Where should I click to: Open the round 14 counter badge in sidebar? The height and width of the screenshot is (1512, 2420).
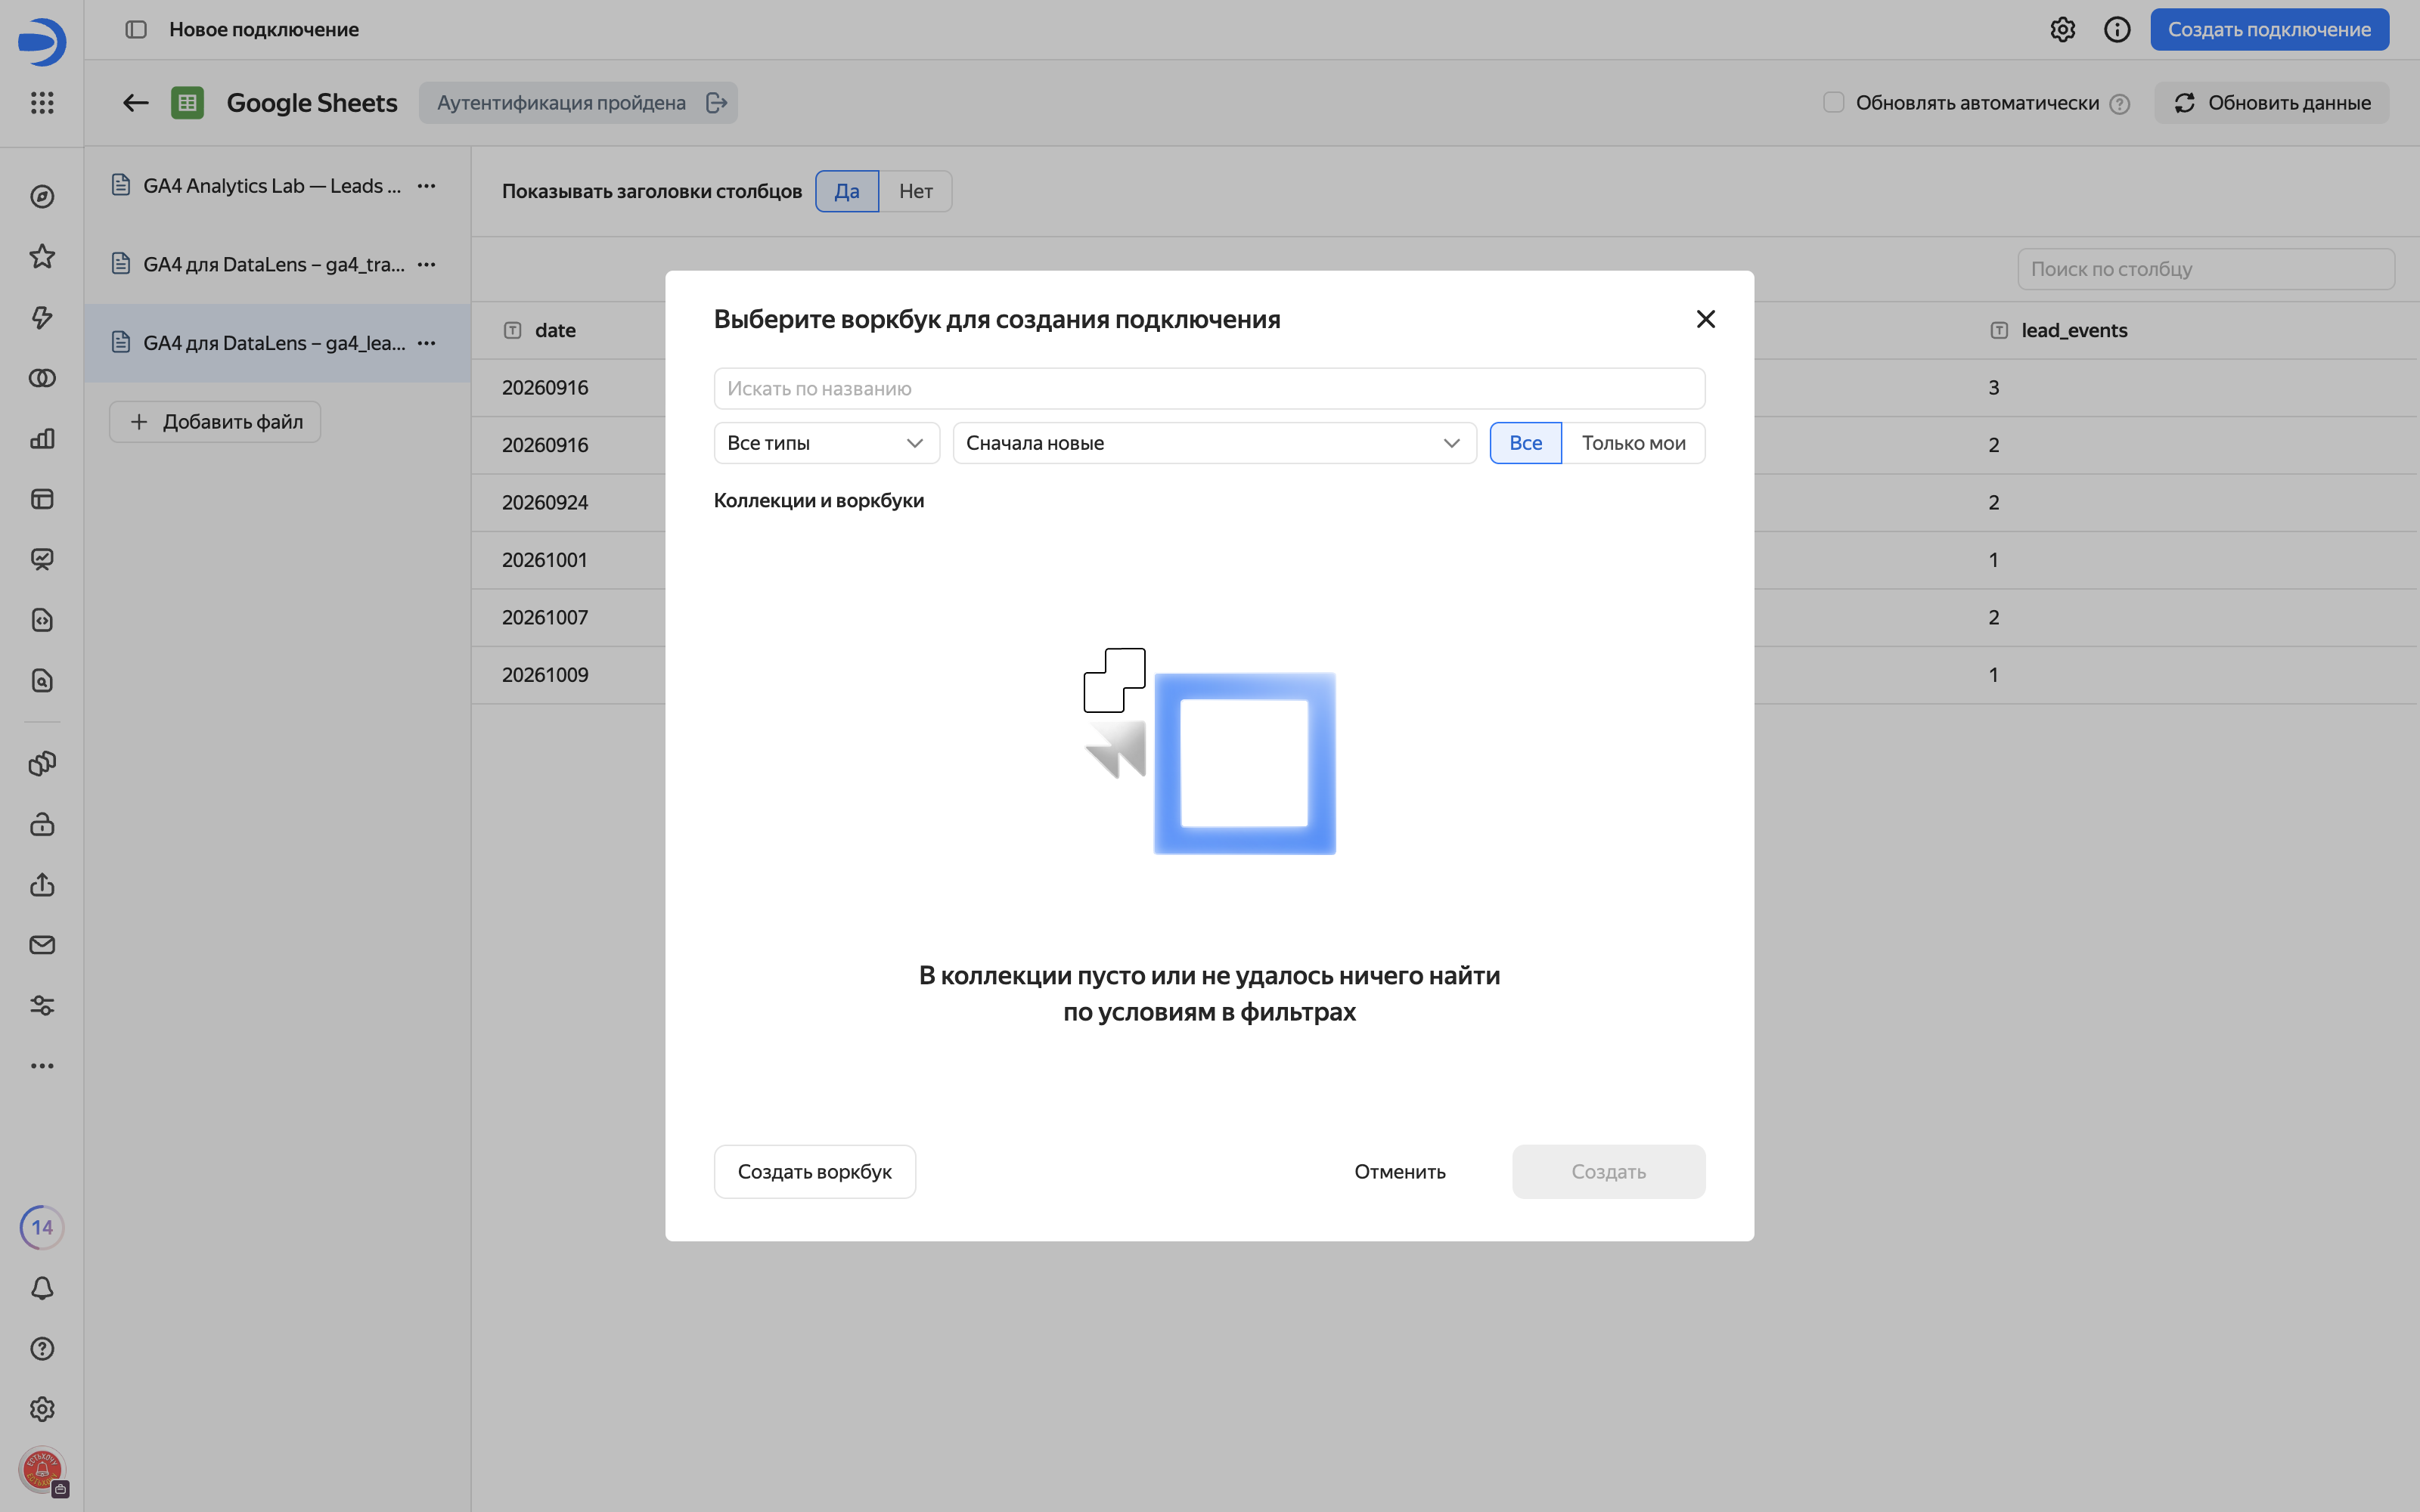pos(42,1227)
